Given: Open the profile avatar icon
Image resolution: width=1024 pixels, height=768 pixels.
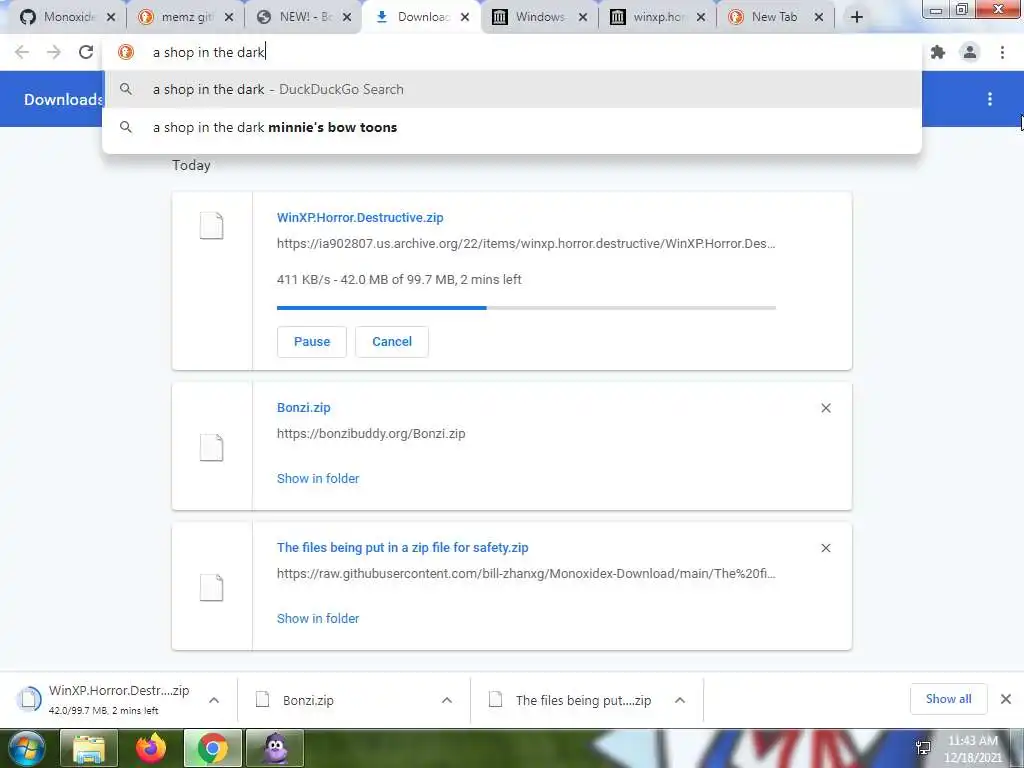Looking at the screenshot, I should click(x=970, y=52).
